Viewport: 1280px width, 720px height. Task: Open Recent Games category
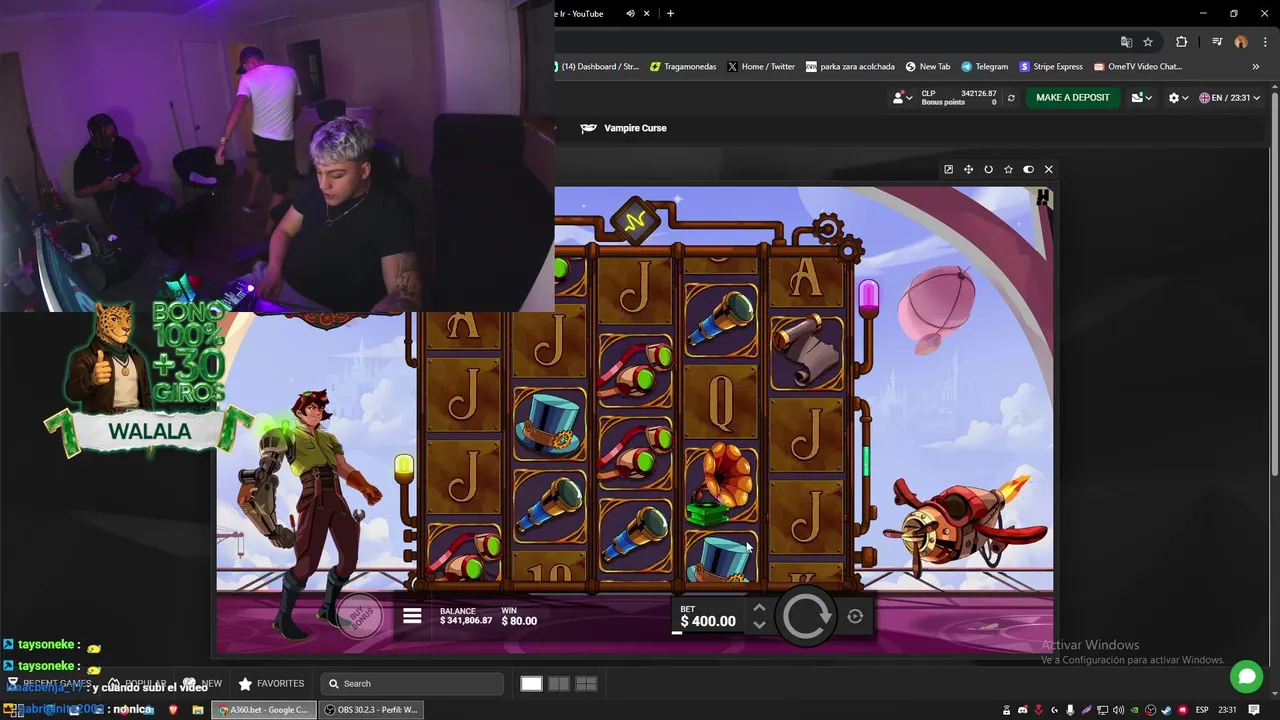point(49,684)
